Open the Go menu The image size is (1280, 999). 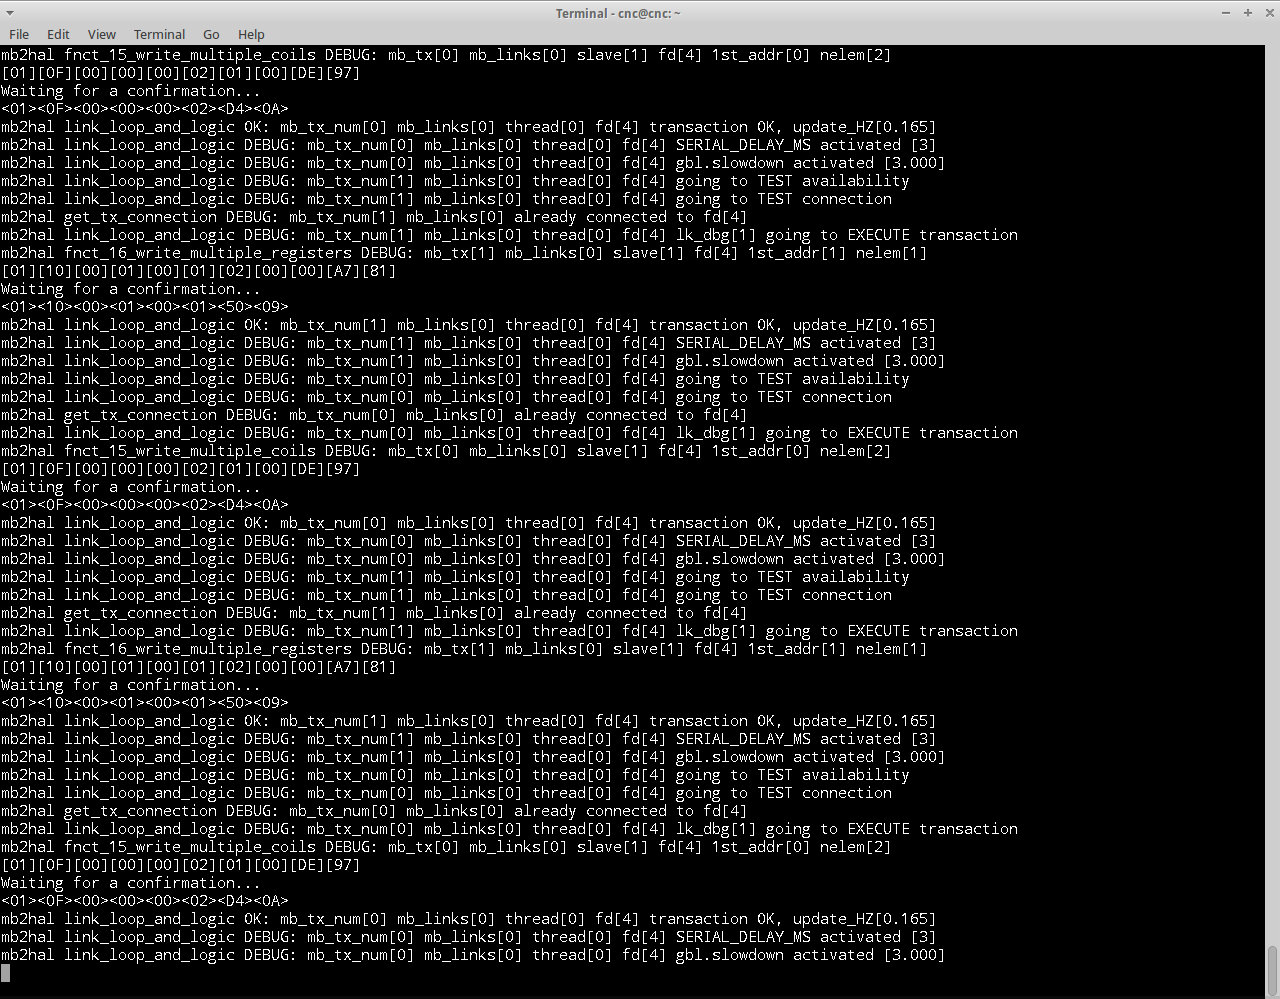[211, 34]
